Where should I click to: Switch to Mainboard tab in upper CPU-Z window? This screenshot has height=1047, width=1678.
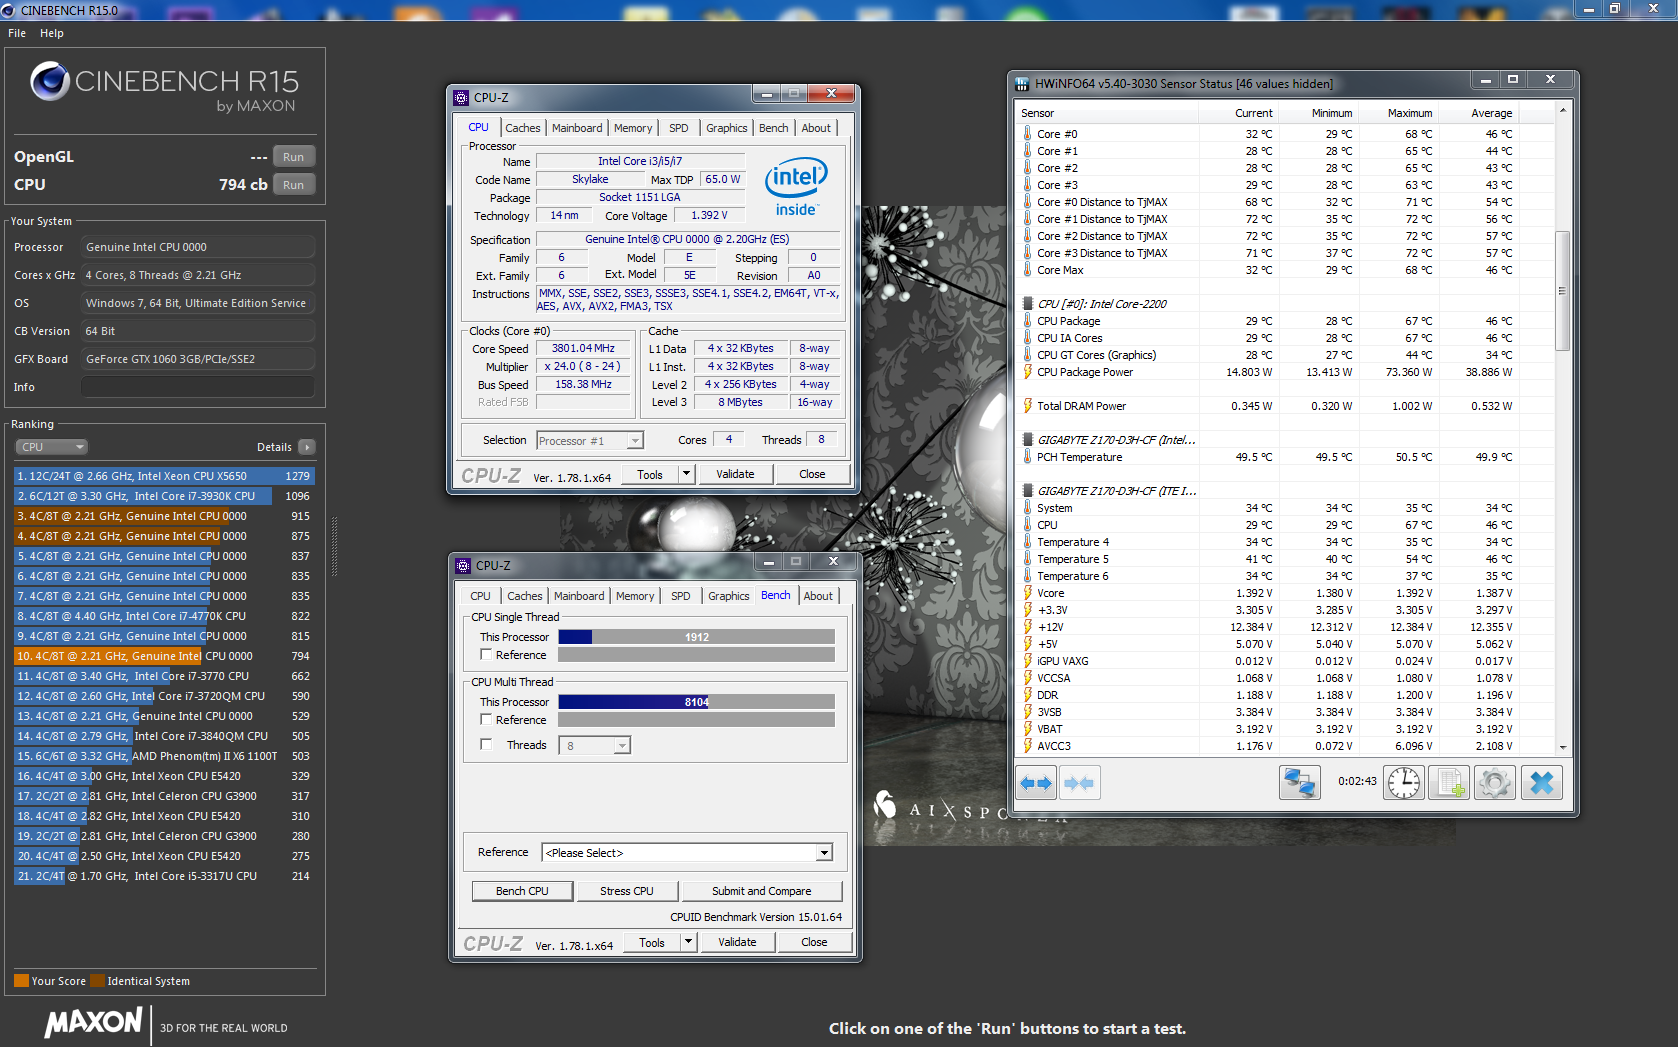(577, 128)
